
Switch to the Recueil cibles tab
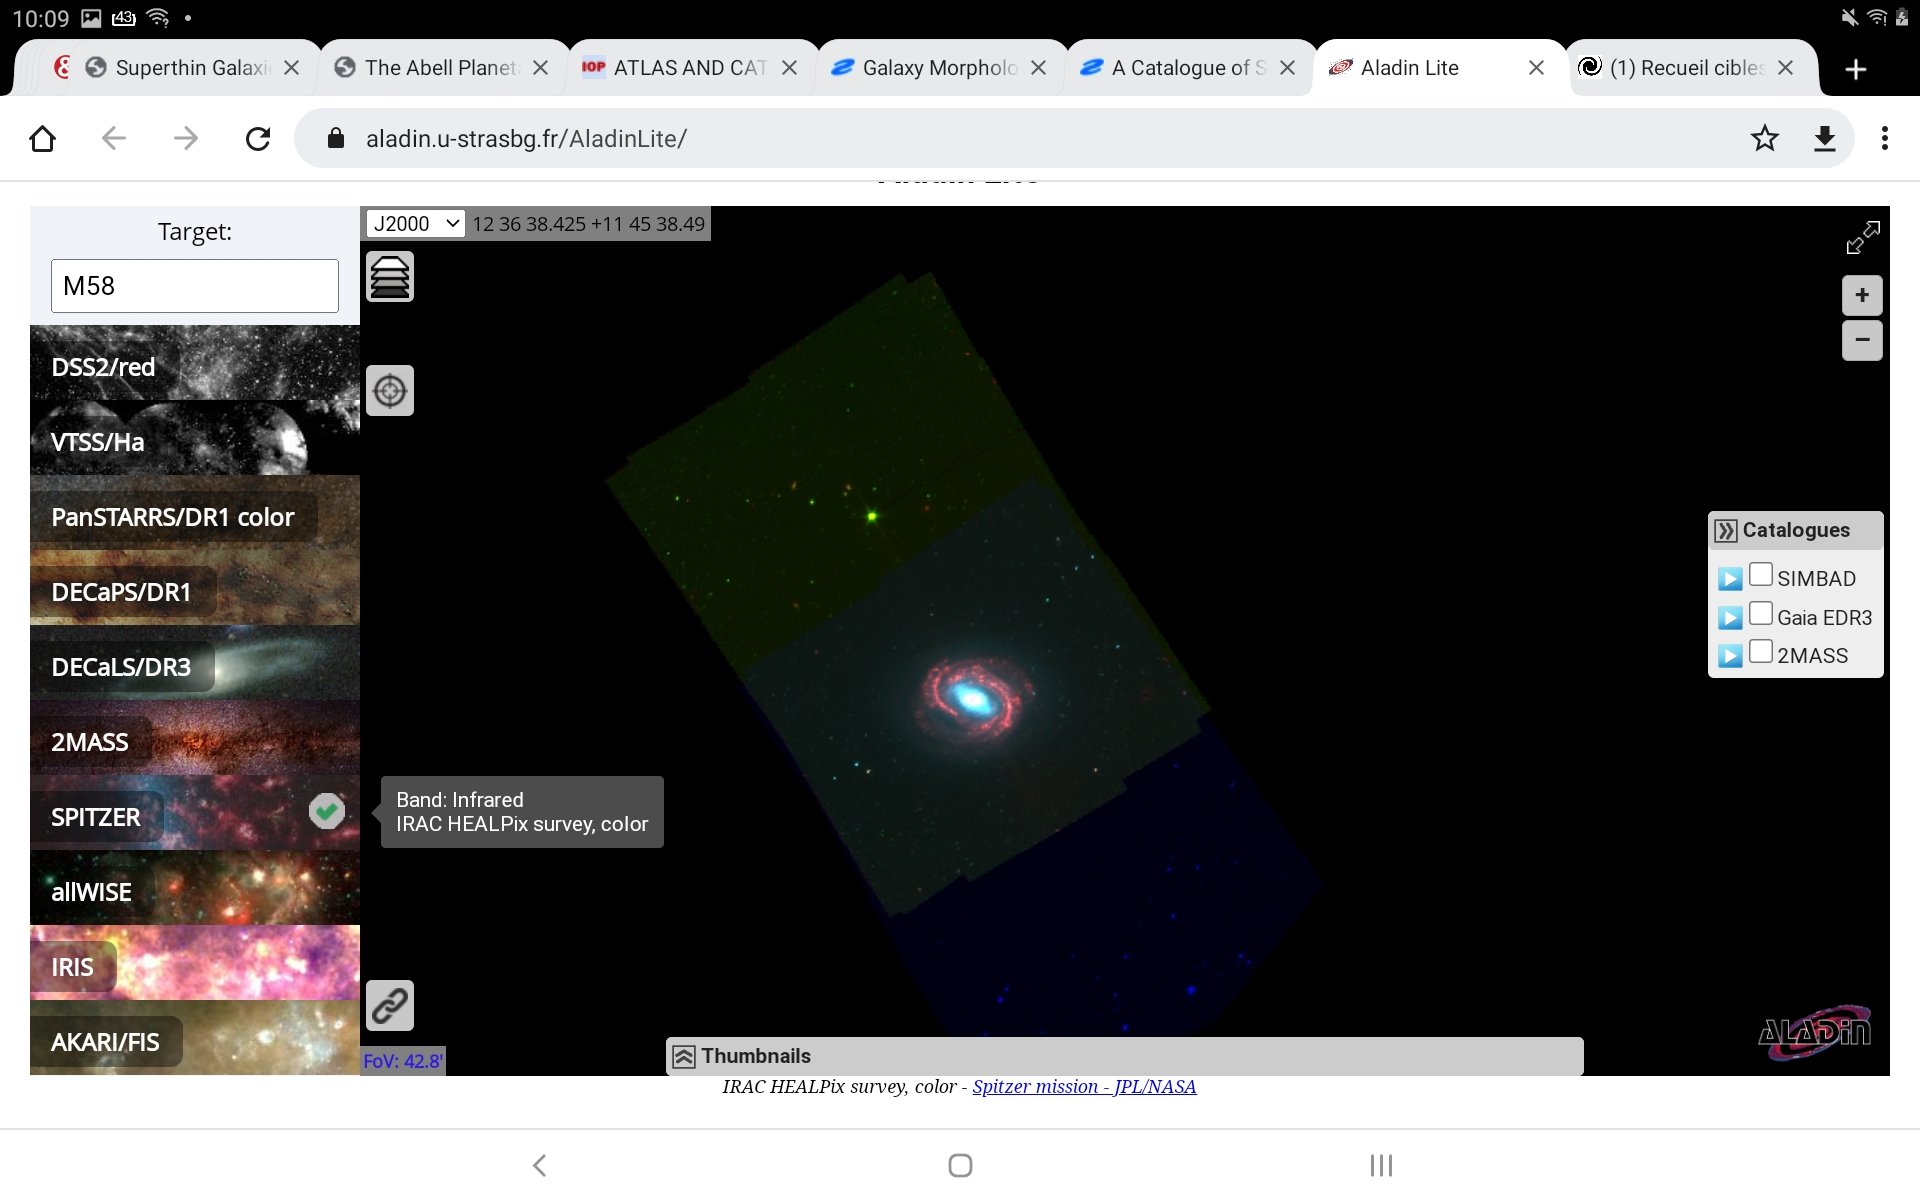[1685, 68]
